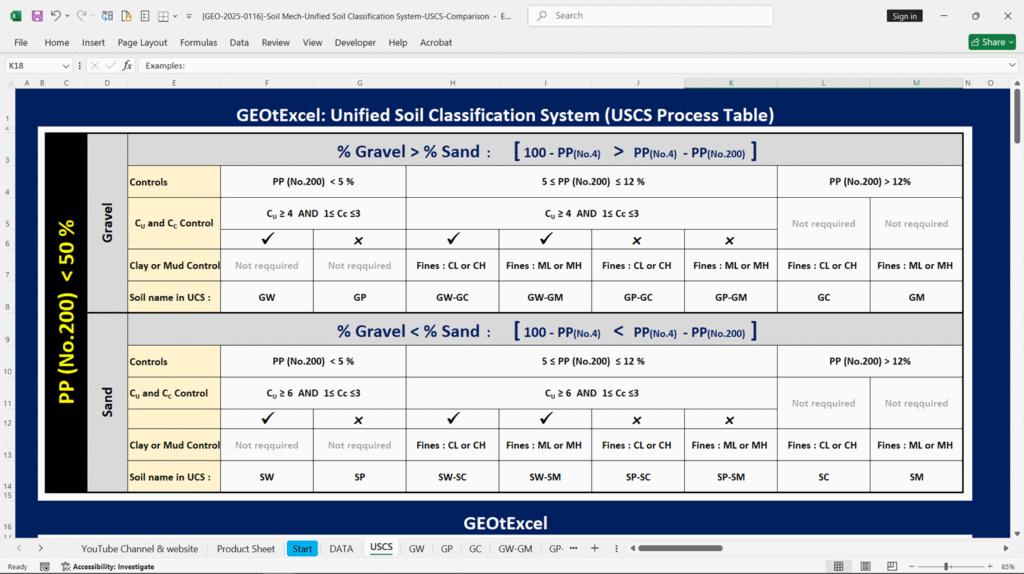Click the Cancel X icon in formula bar
This screenshot has height=574, width=1024.
95,65
